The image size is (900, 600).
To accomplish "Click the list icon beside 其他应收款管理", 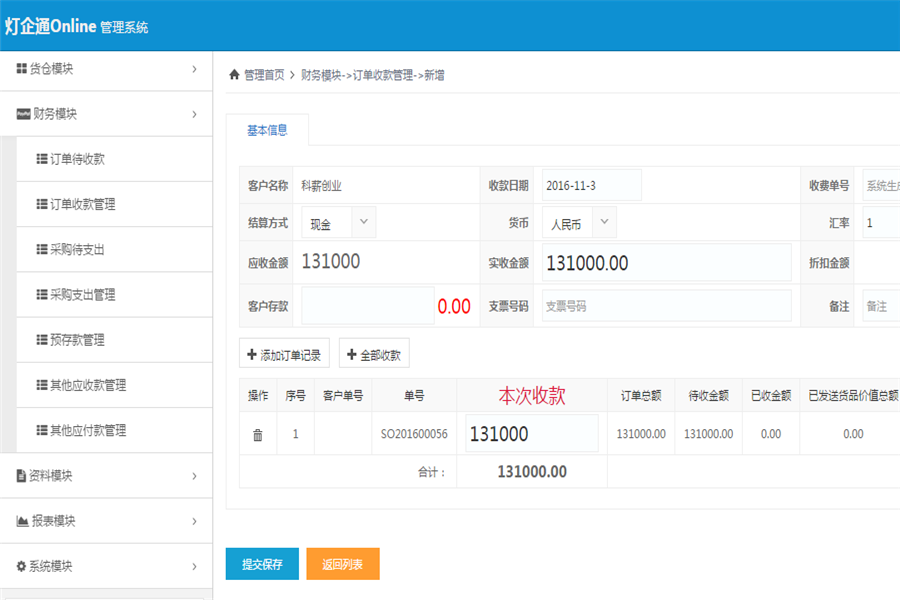I will pos(42,385).
